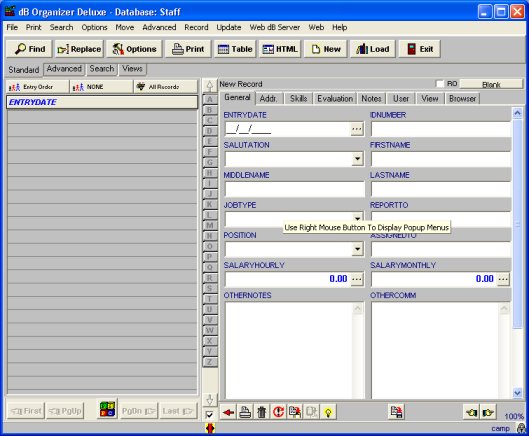Select the Advanced toolbar tab

coord(64,69)
